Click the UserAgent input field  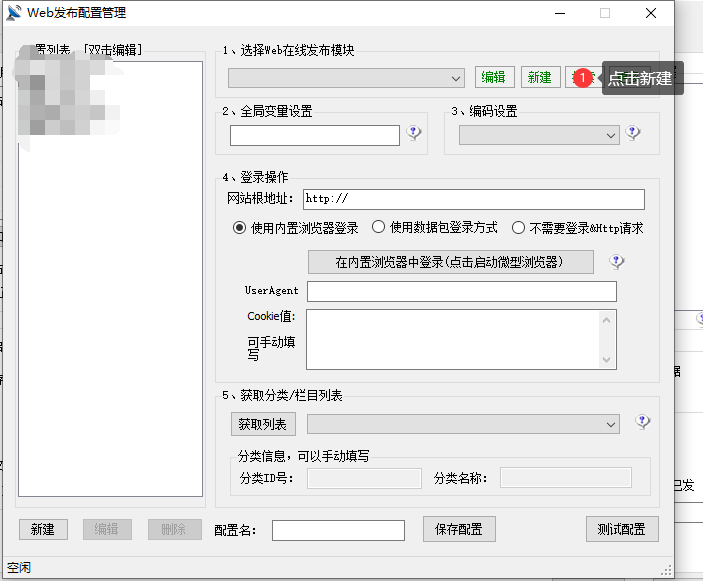coord(462,291)
